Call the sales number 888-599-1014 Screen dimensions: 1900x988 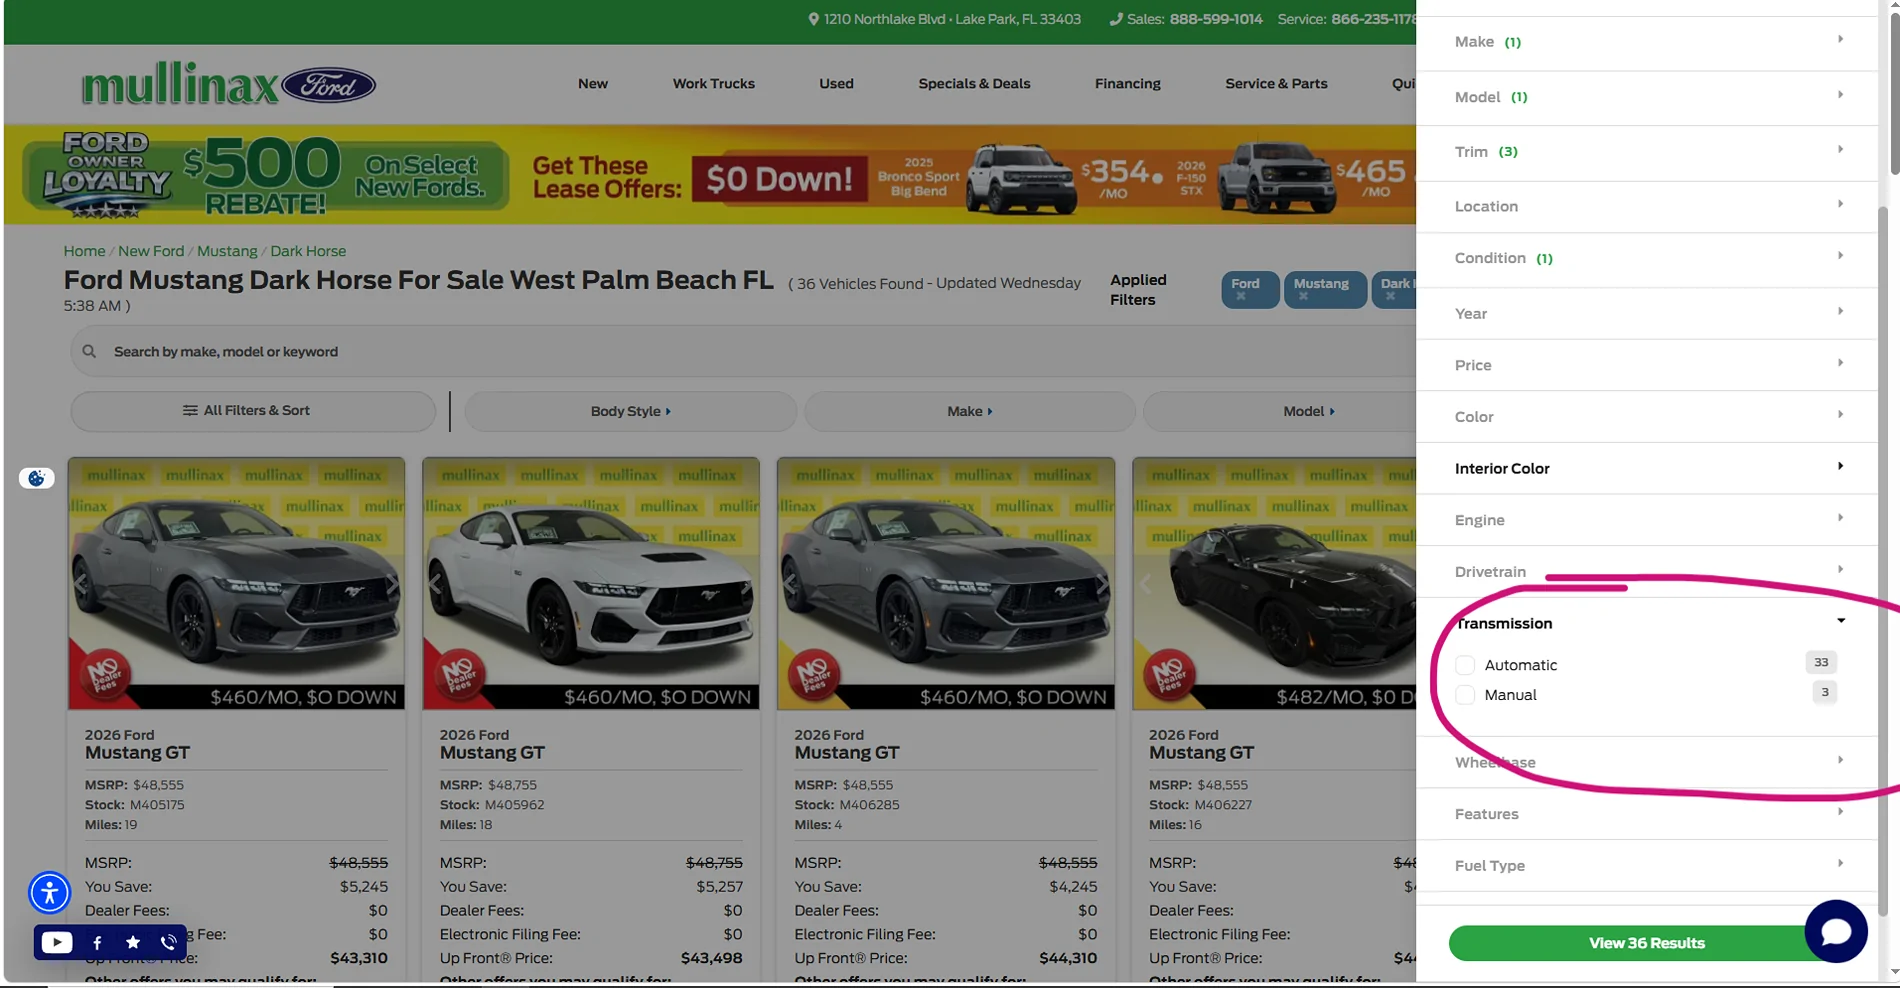pyautogui.click(x=1216, y=19)
